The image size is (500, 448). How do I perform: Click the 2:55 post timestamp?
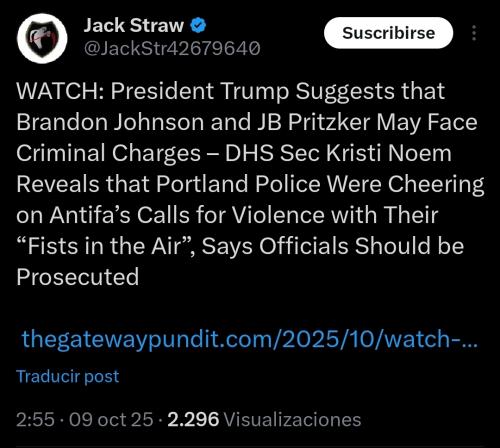35,419
